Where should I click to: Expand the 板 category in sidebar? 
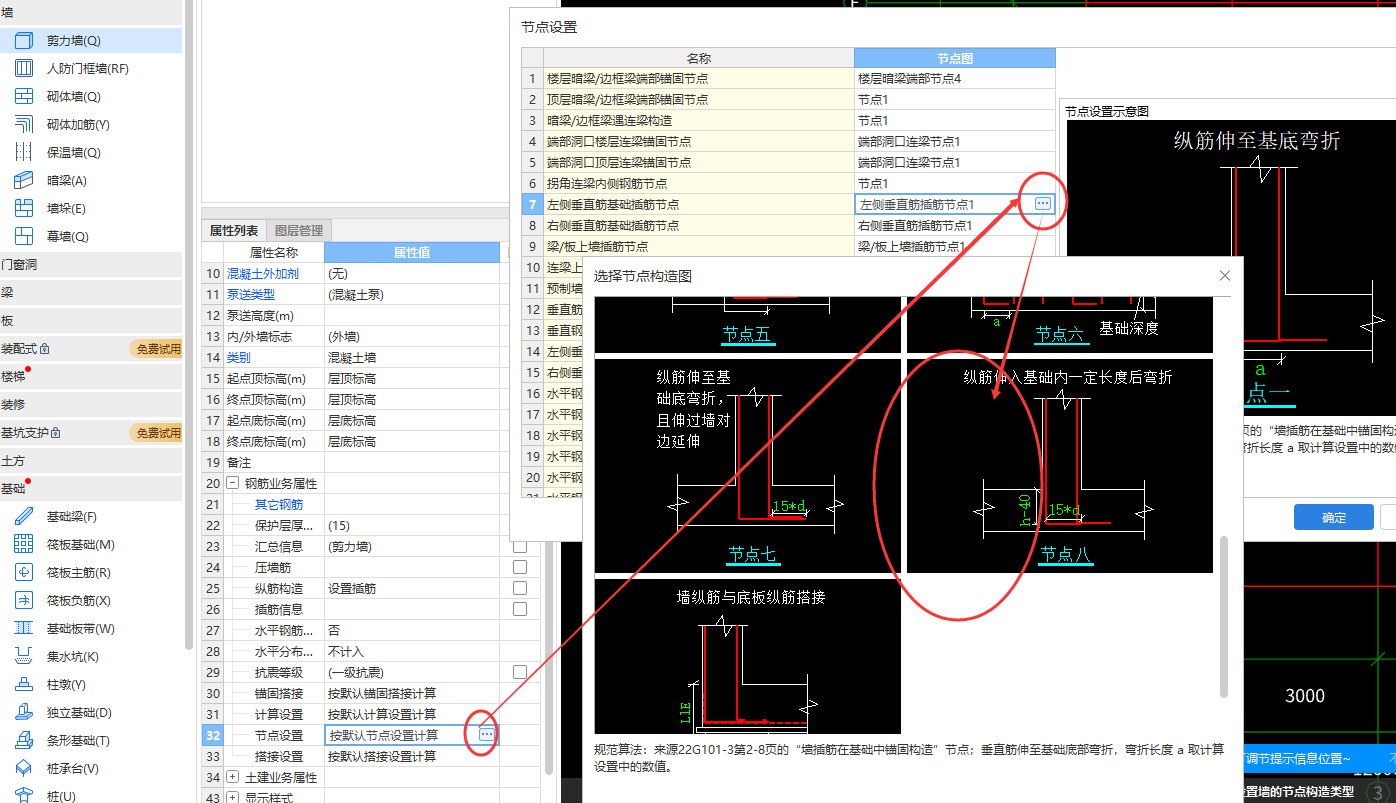pyautogui.click(x=90, y=321)
